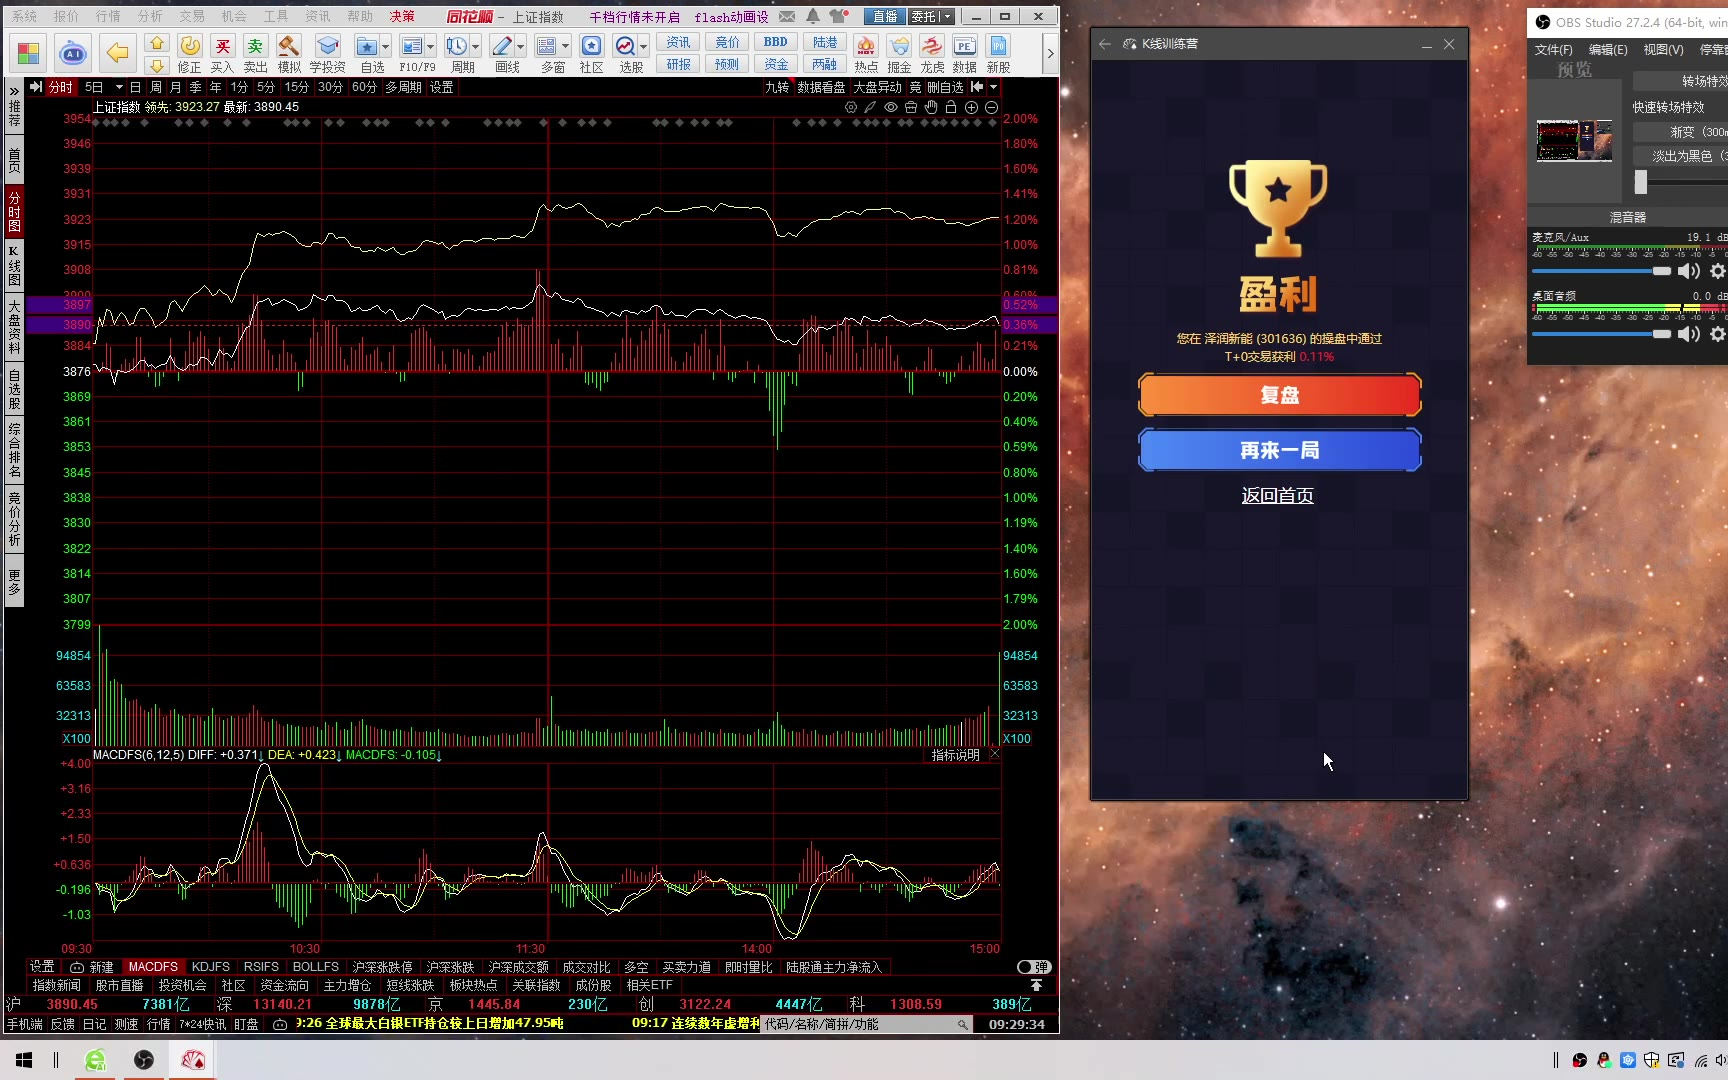Screen dimensions: 1728x1080
Task: Click the yellow back arrow icon
Action: 118,53
